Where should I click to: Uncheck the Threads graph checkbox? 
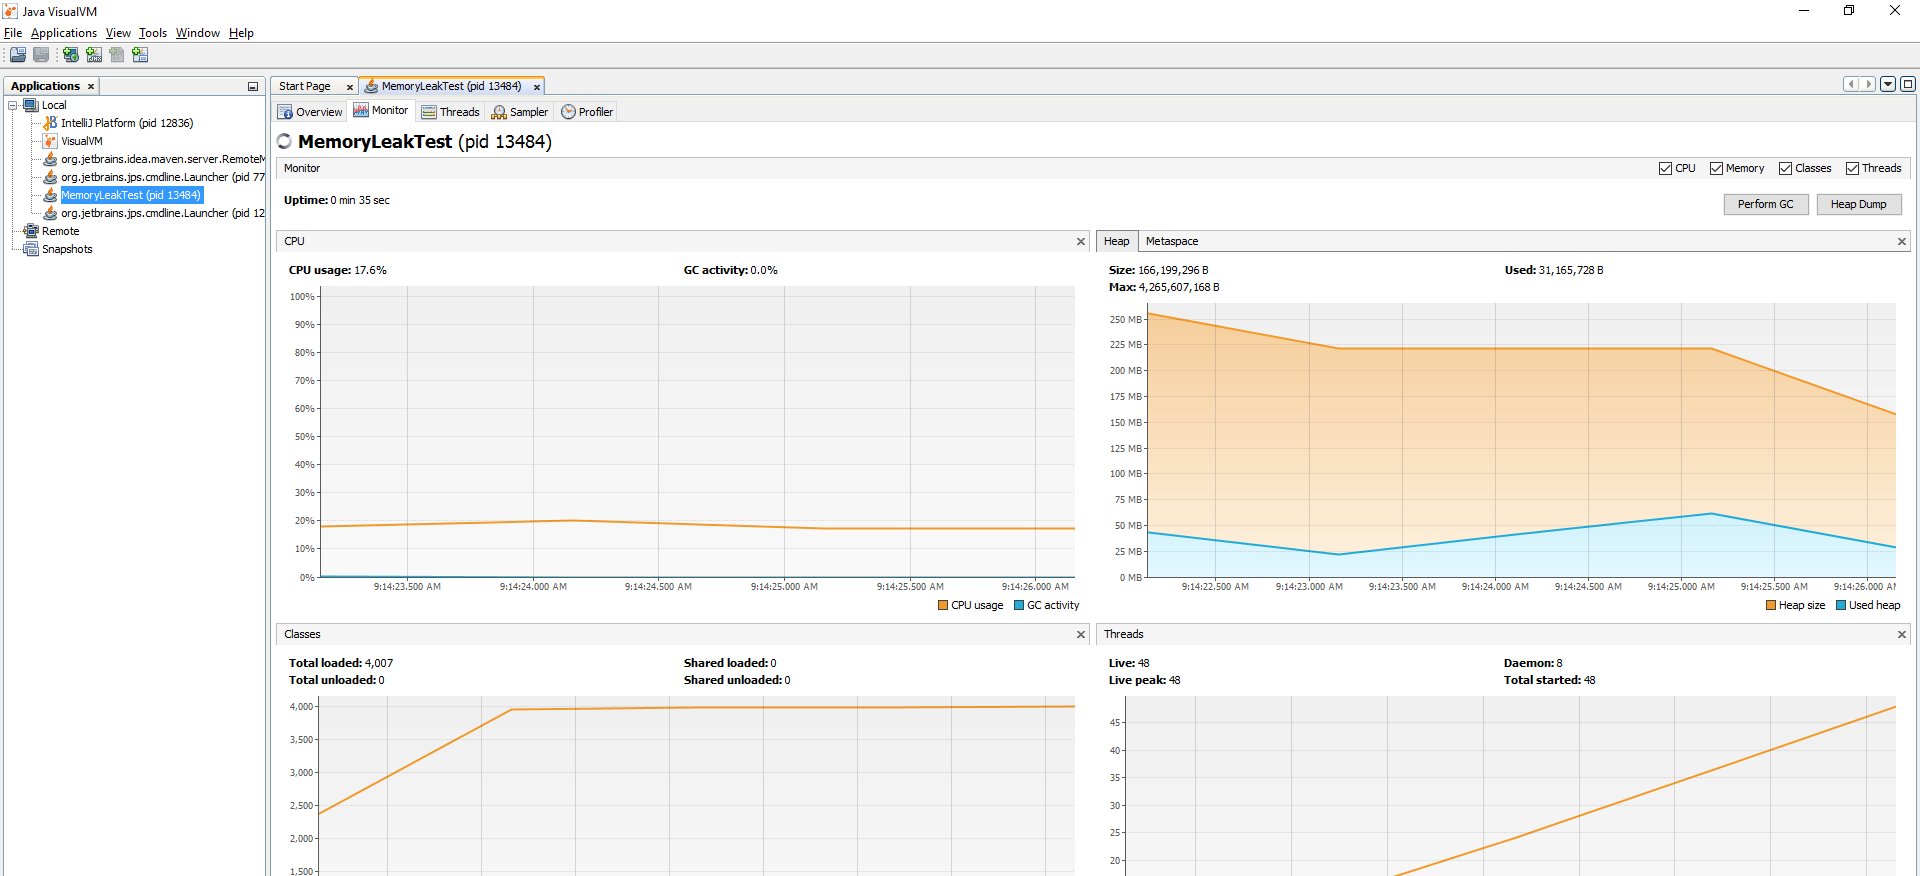[x=1852, y=168]
